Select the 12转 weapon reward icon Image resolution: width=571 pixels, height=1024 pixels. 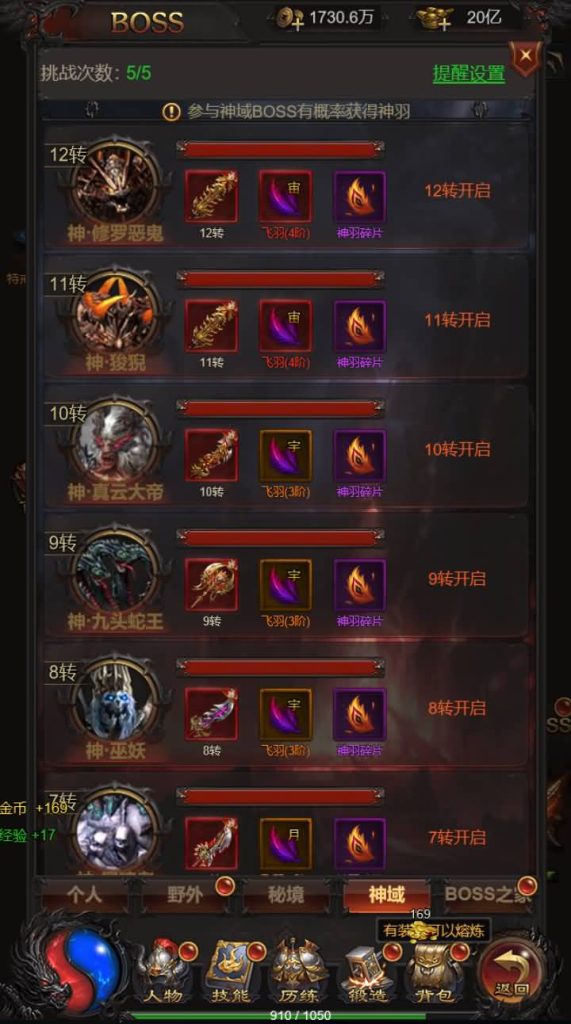[211, 197]
